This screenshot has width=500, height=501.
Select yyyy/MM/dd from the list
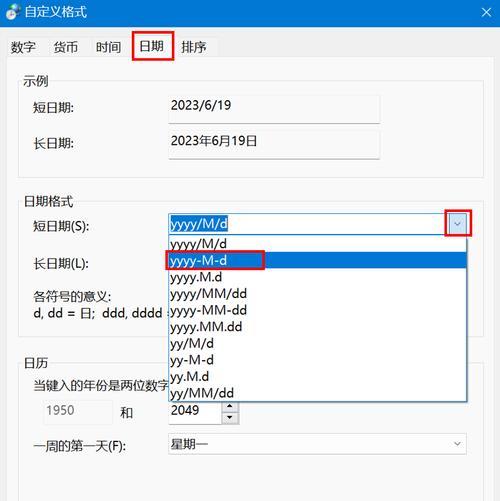[x=317, y=294]
